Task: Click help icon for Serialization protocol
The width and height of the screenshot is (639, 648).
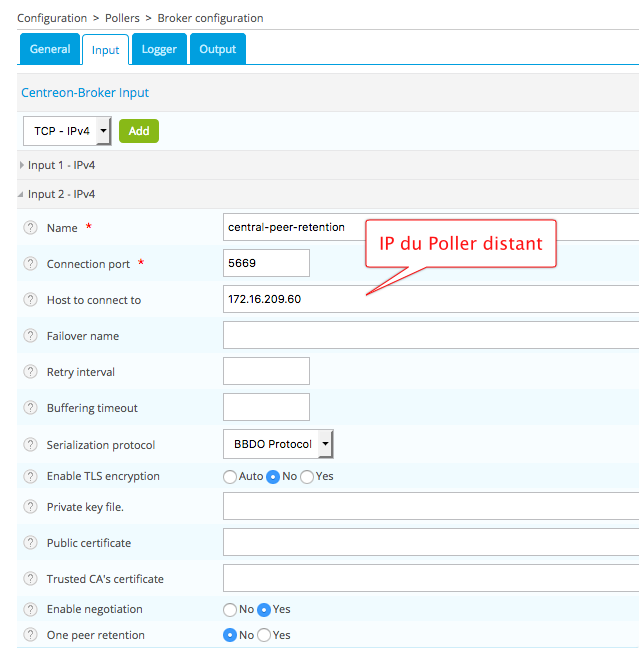Action: 30,445
